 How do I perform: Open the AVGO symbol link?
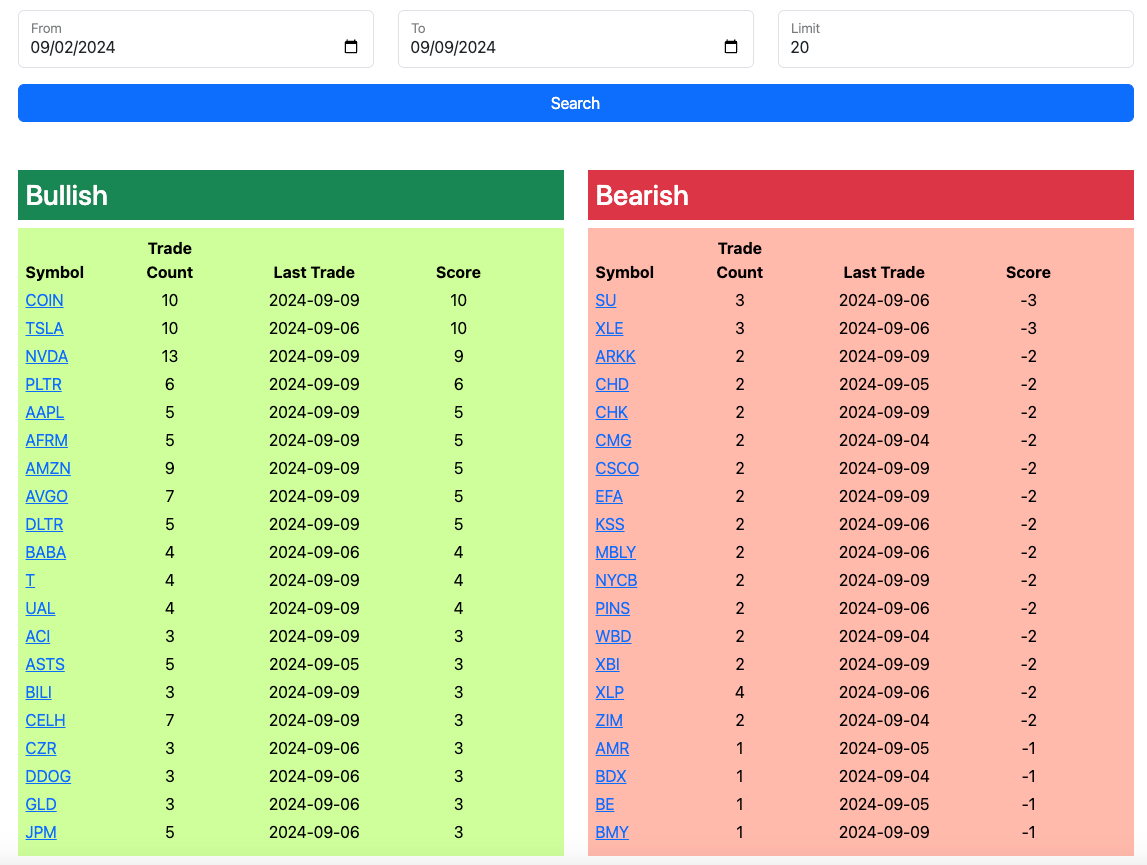point(47,496)
